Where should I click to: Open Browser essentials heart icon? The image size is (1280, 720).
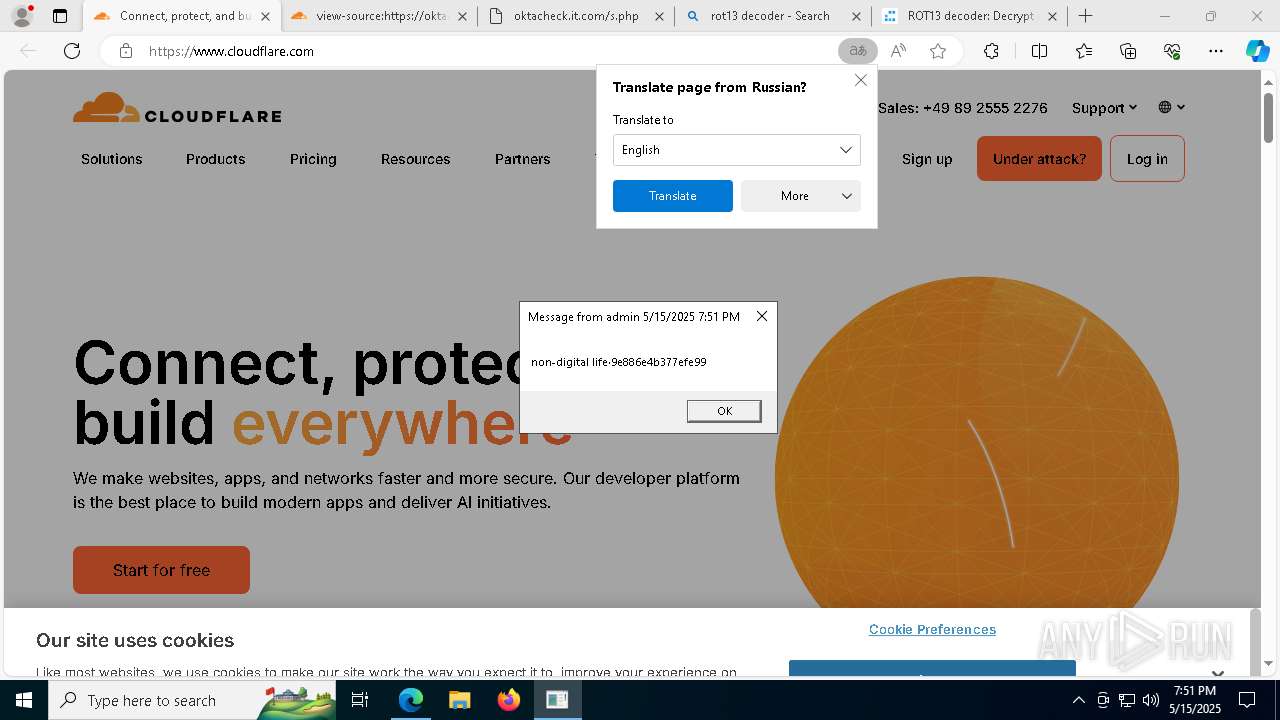click(x=1172, y=51)
